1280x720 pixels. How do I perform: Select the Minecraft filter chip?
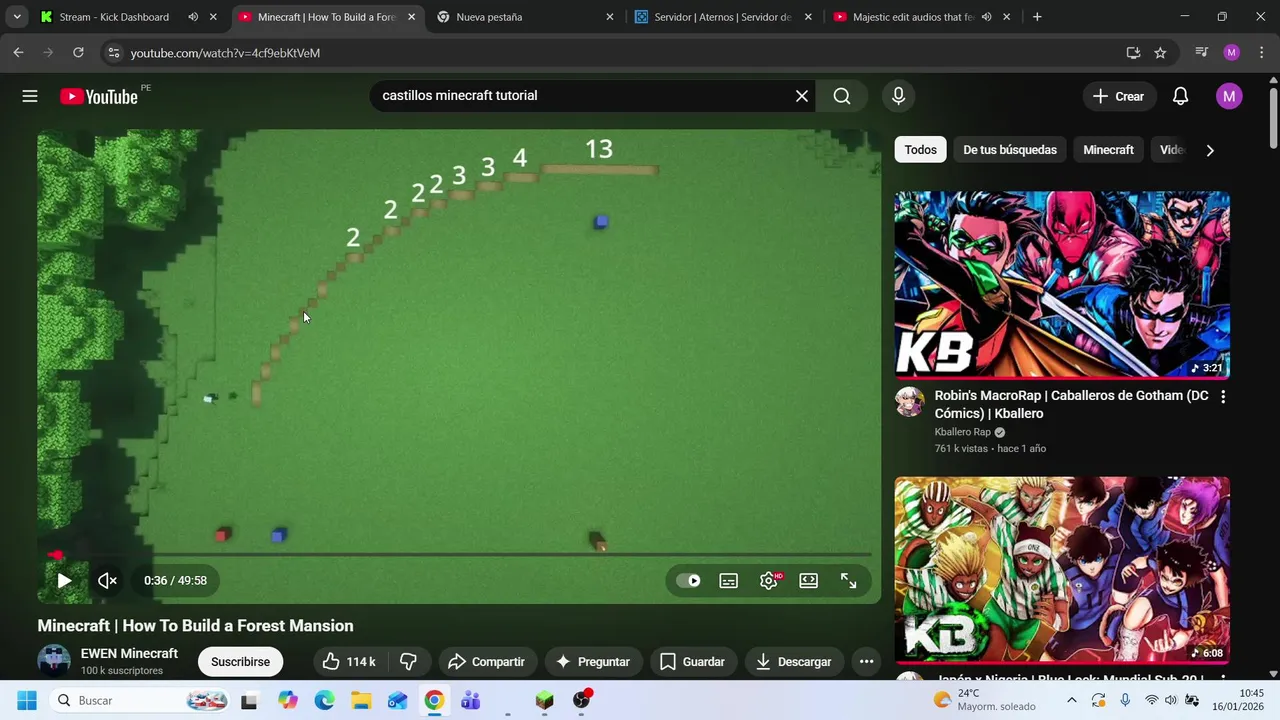tap(1109, 150)
